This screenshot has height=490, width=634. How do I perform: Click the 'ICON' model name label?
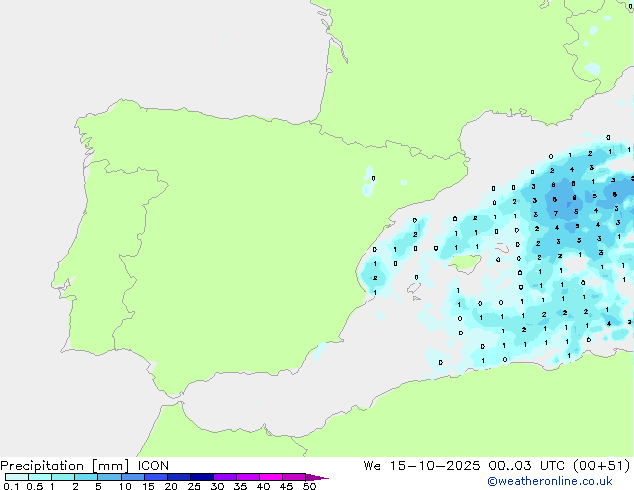(153, 466)
